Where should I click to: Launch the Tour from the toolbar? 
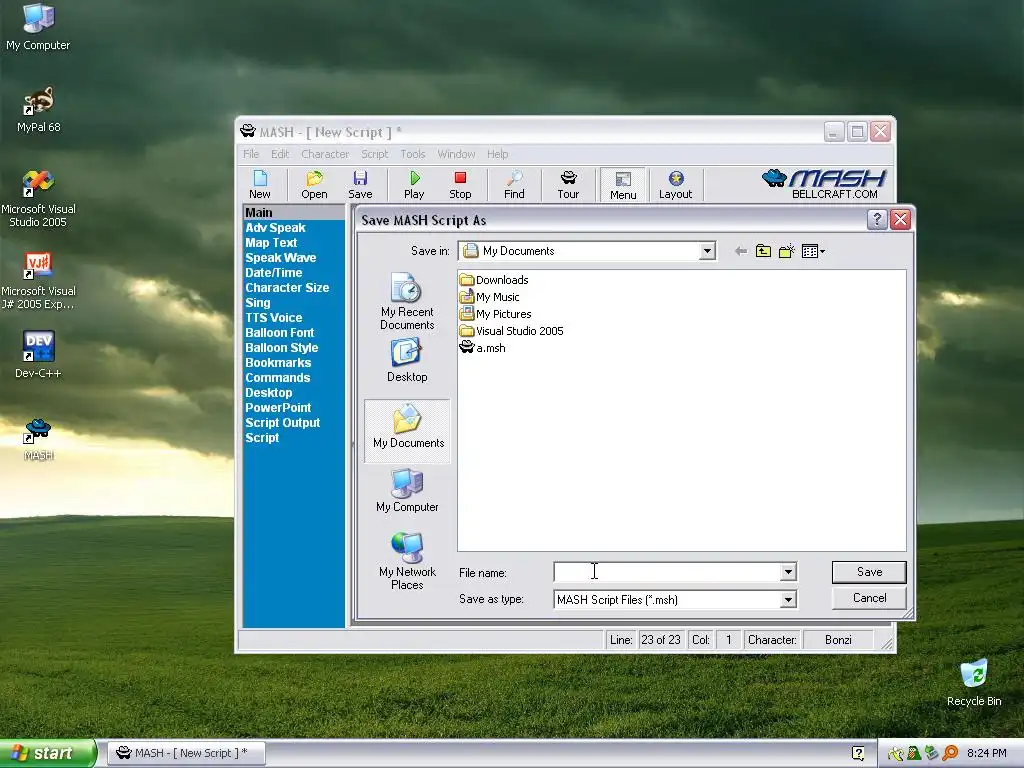point(568,185)
